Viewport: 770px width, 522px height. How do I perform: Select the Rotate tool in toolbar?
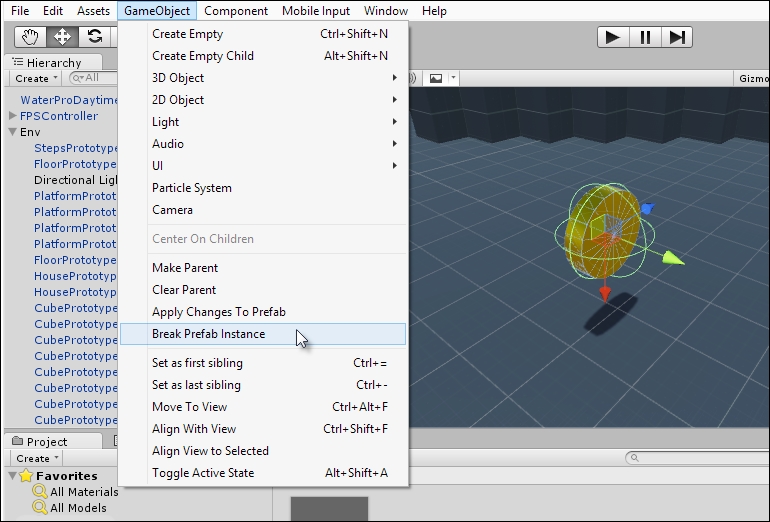[x=94, y=37]
